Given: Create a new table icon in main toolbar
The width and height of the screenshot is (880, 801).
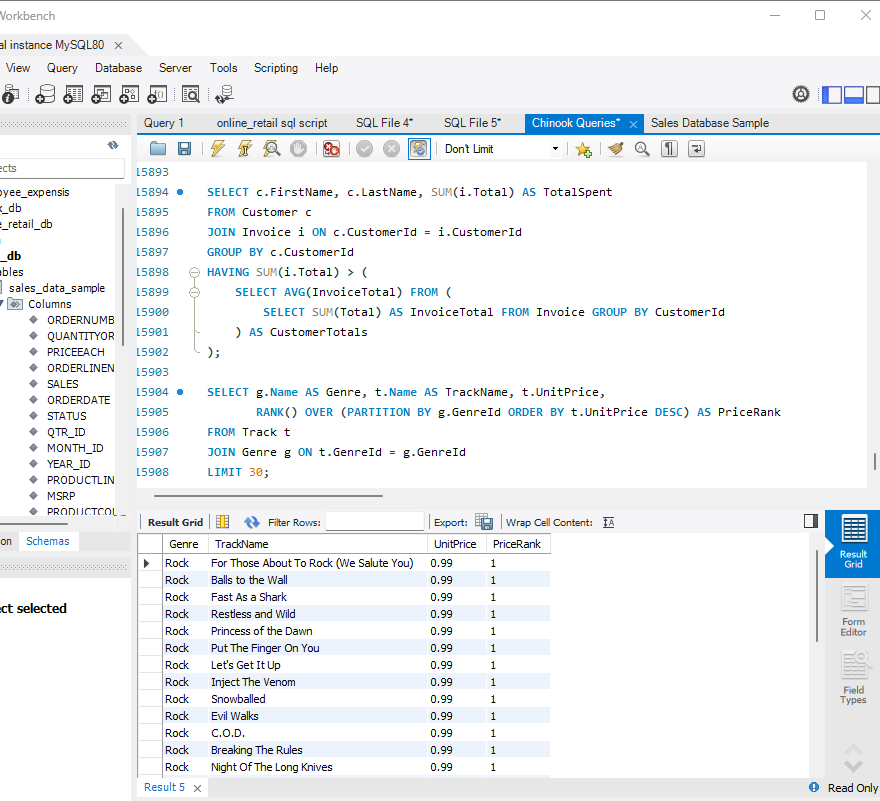Looking at the screenshot, I should tap(73, 94).
